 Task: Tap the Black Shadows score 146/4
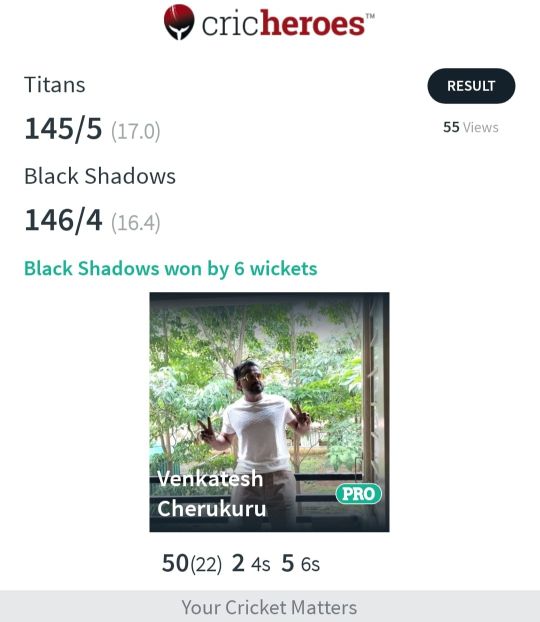click(63, 220)
